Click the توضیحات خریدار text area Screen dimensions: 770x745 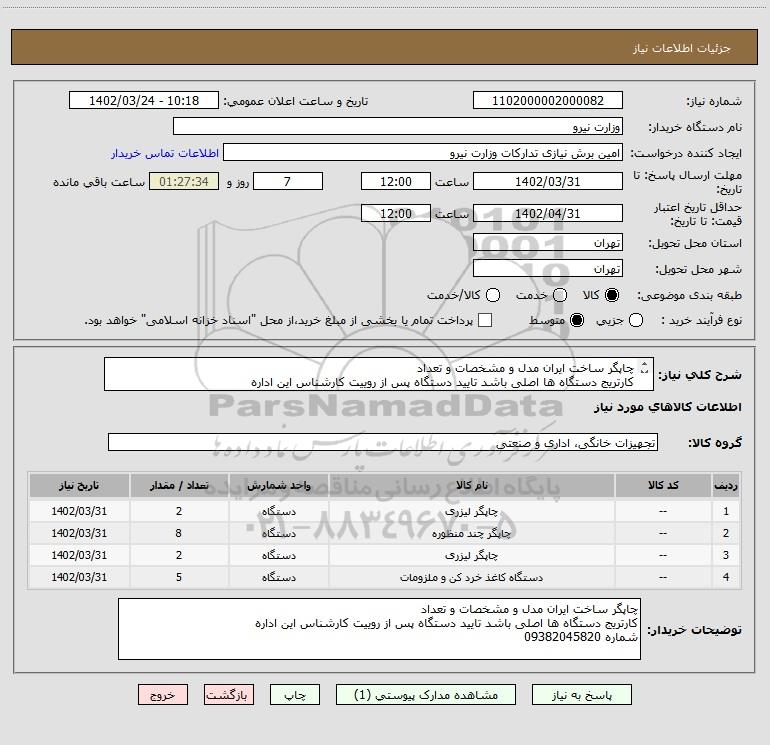(379, 629)
